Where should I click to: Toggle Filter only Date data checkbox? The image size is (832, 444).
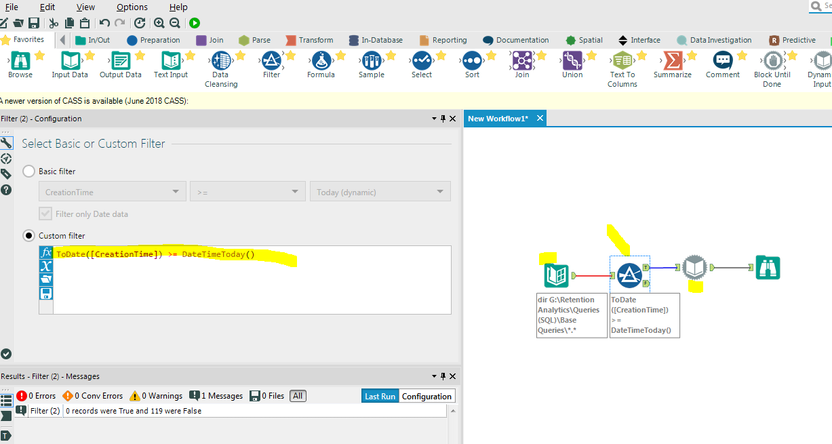[x=46, y=214]
